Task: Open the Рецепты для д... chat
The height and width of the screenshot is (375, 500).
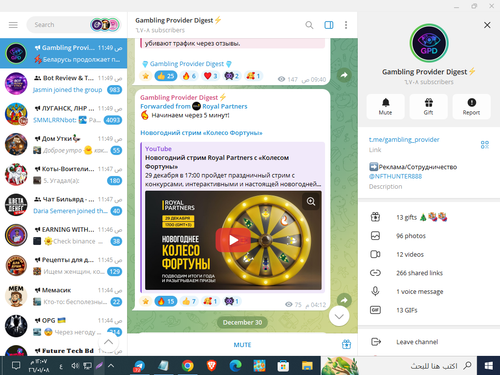Action: click(x=63, y=266)
